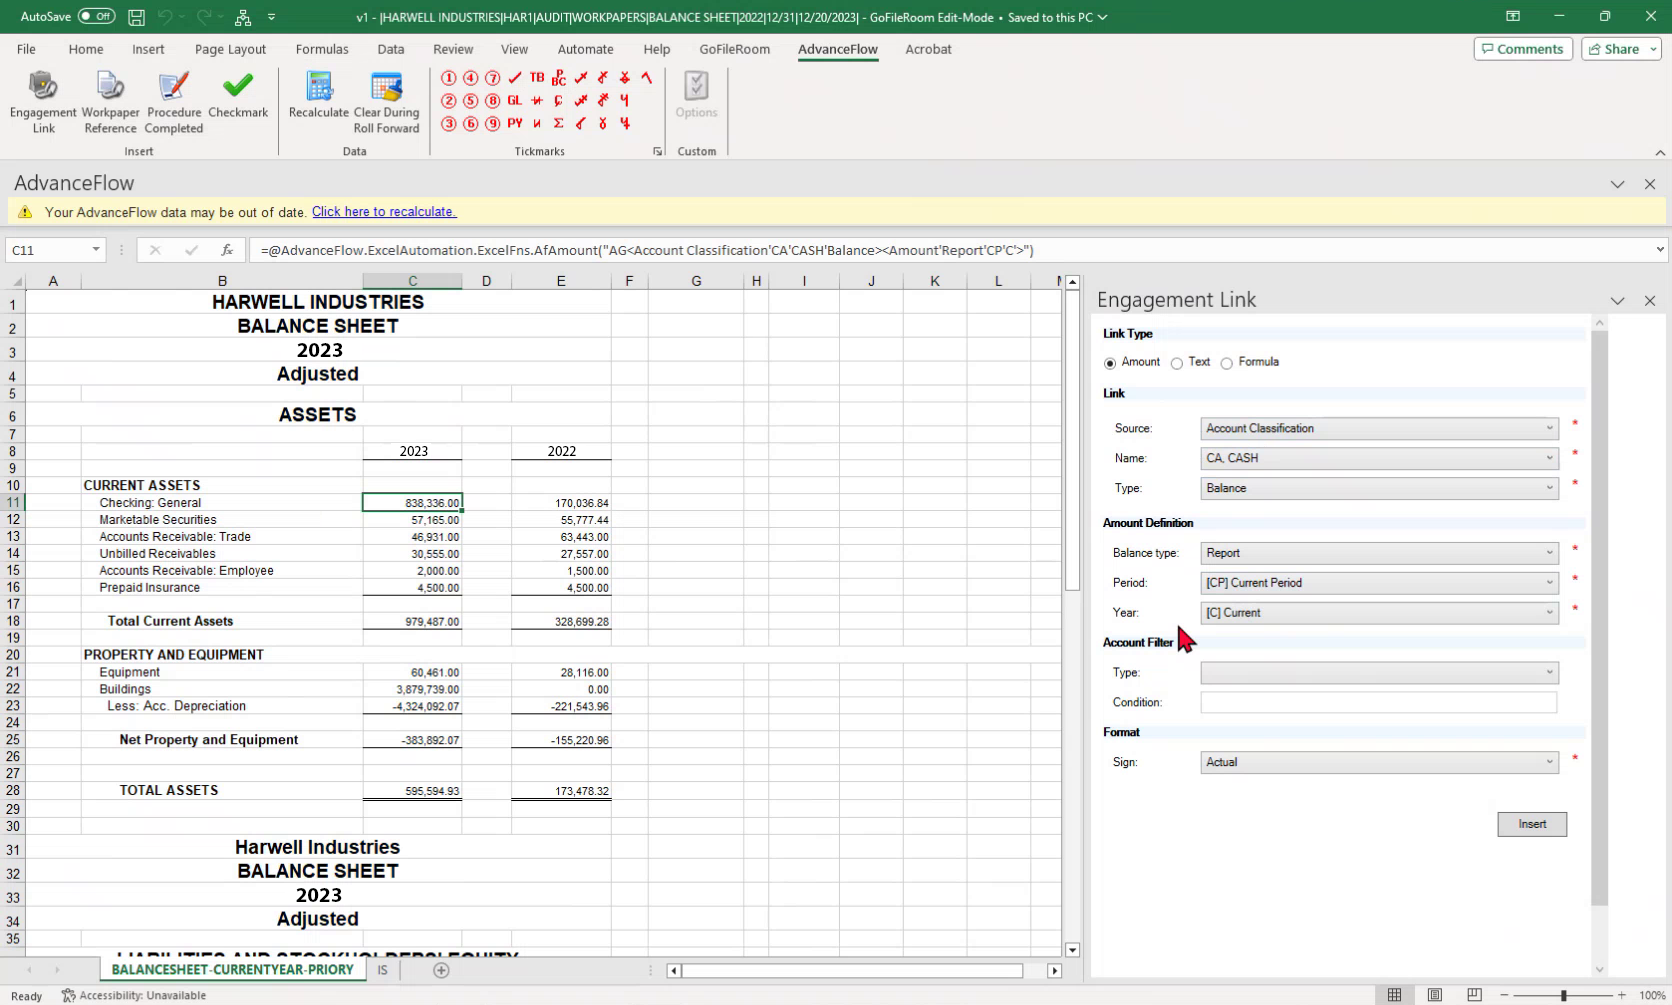This screenshot has height=1005, width=1672.
Task: Open the GoFileRoom ribbon tab
Action: [734, 49]
